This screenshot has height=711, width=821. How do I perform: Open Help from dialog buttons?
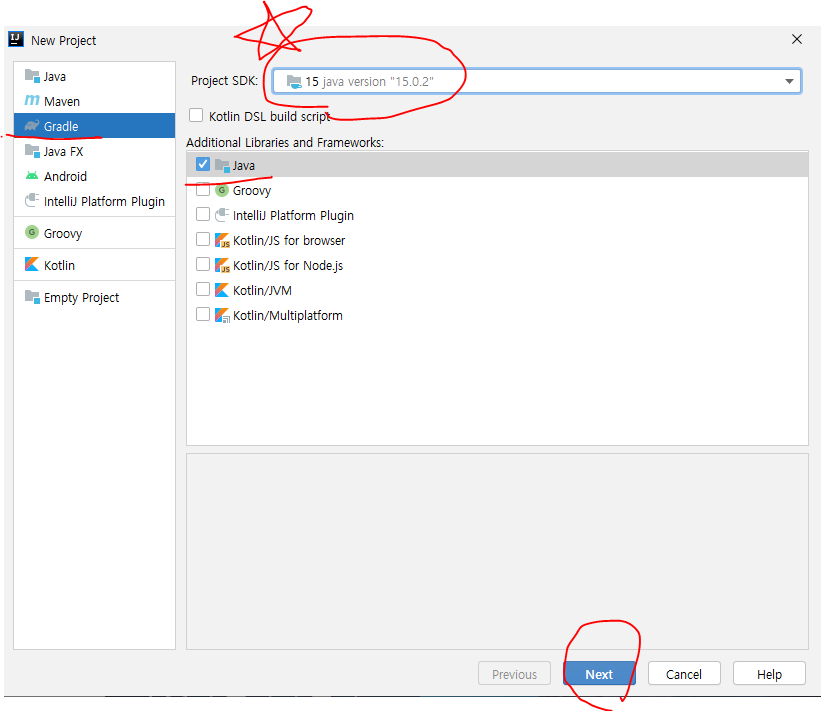[769, 674]
